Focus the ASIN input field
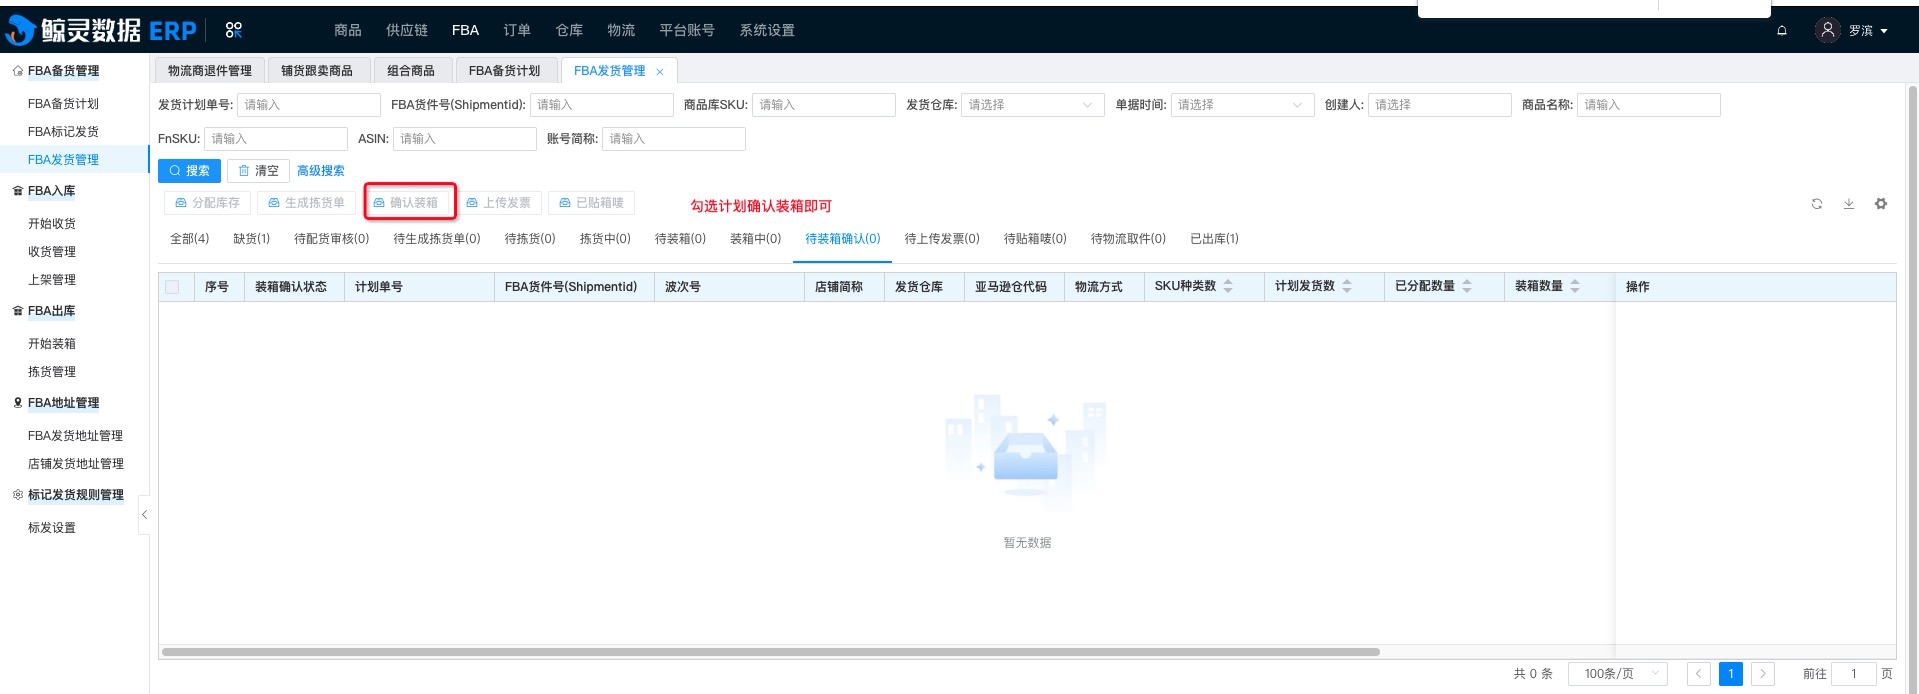 (465, 139)
